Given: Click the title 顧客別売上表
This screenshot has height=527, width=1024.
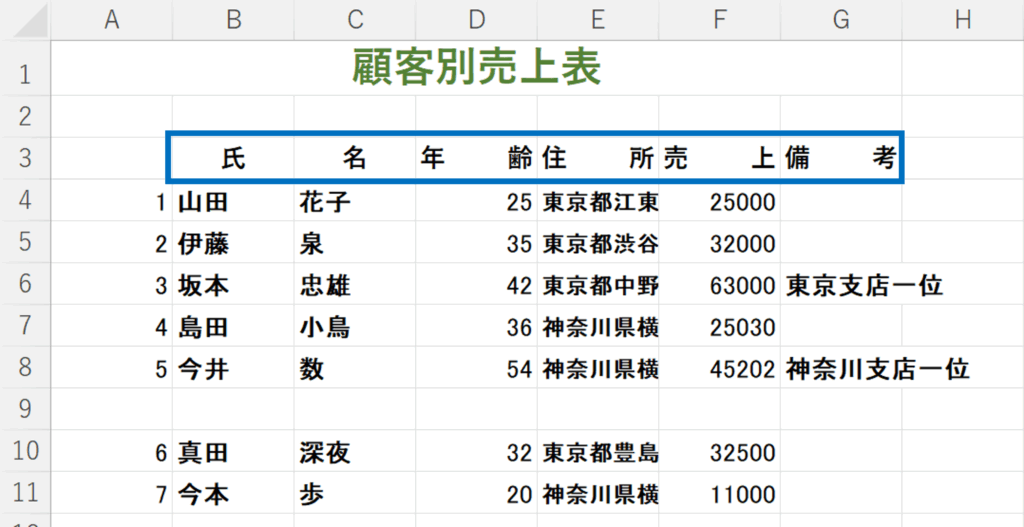Looking at the screenshot, I should 476,69.
